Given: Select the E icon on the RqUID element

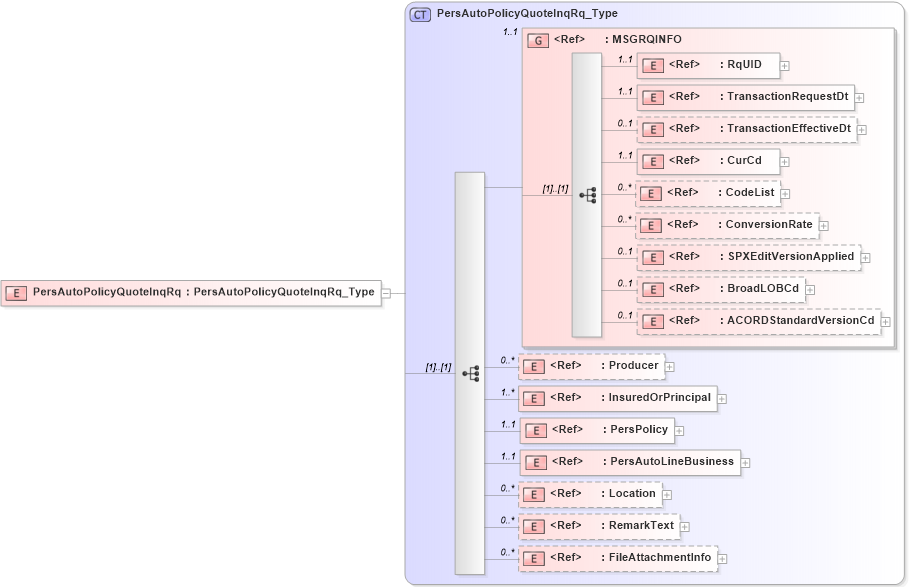Looking at the screenshot, I should (x=653, y=65).
